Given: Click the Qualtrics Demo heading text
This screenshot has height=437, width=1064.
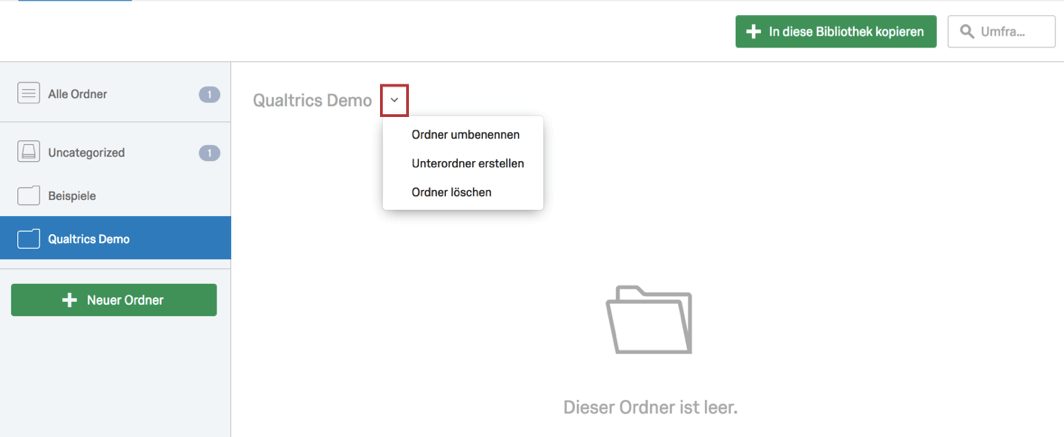Looking at the screenshot, I should pyautogui.click(x=312, y=100).
